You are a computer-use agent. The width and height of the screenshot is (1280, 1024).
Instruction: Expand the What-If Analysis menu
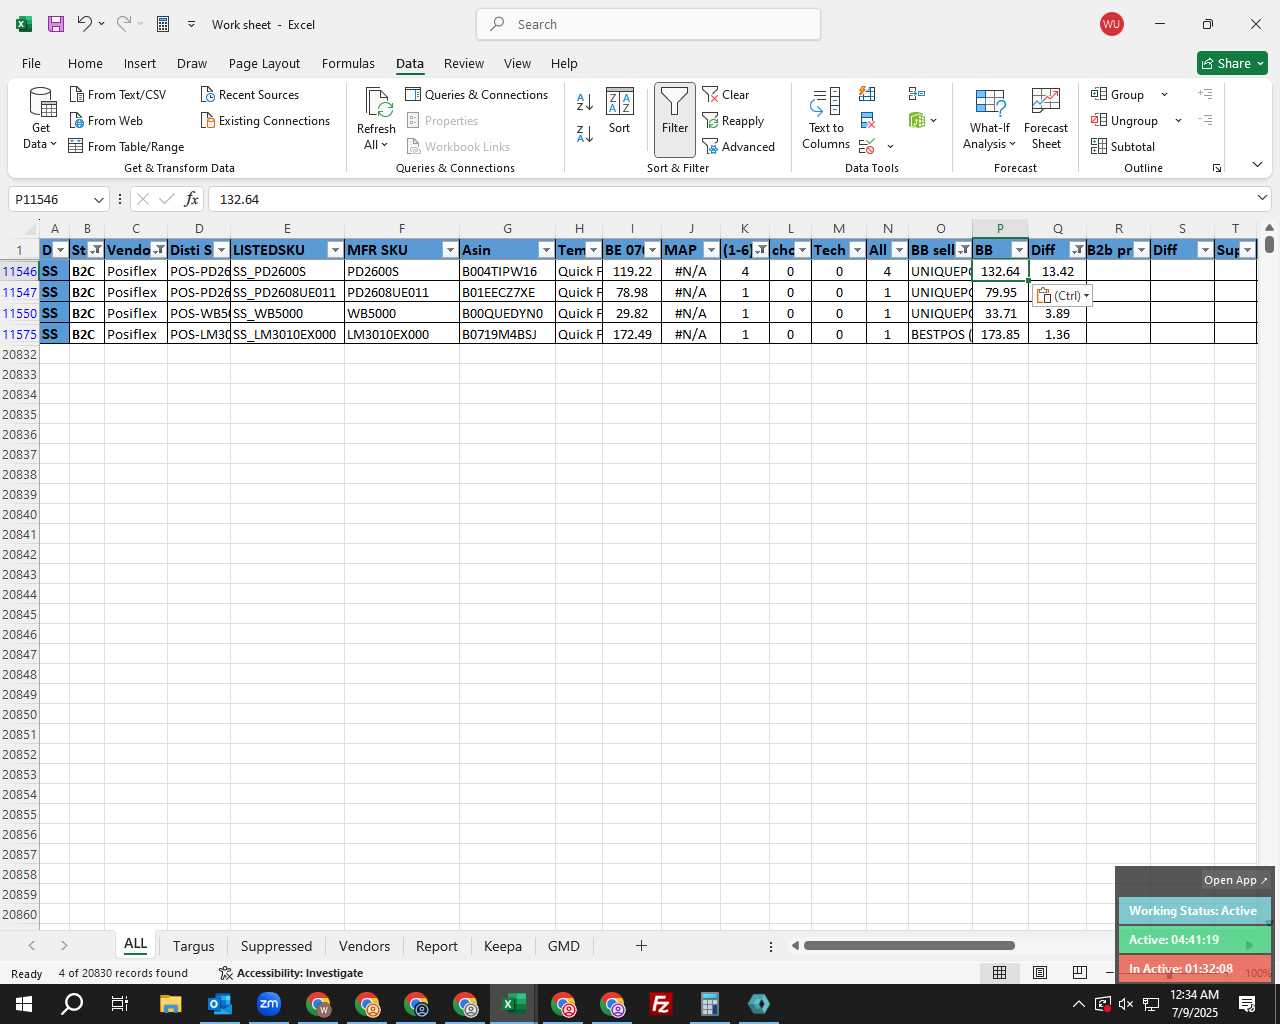click(x=990, y=118)
